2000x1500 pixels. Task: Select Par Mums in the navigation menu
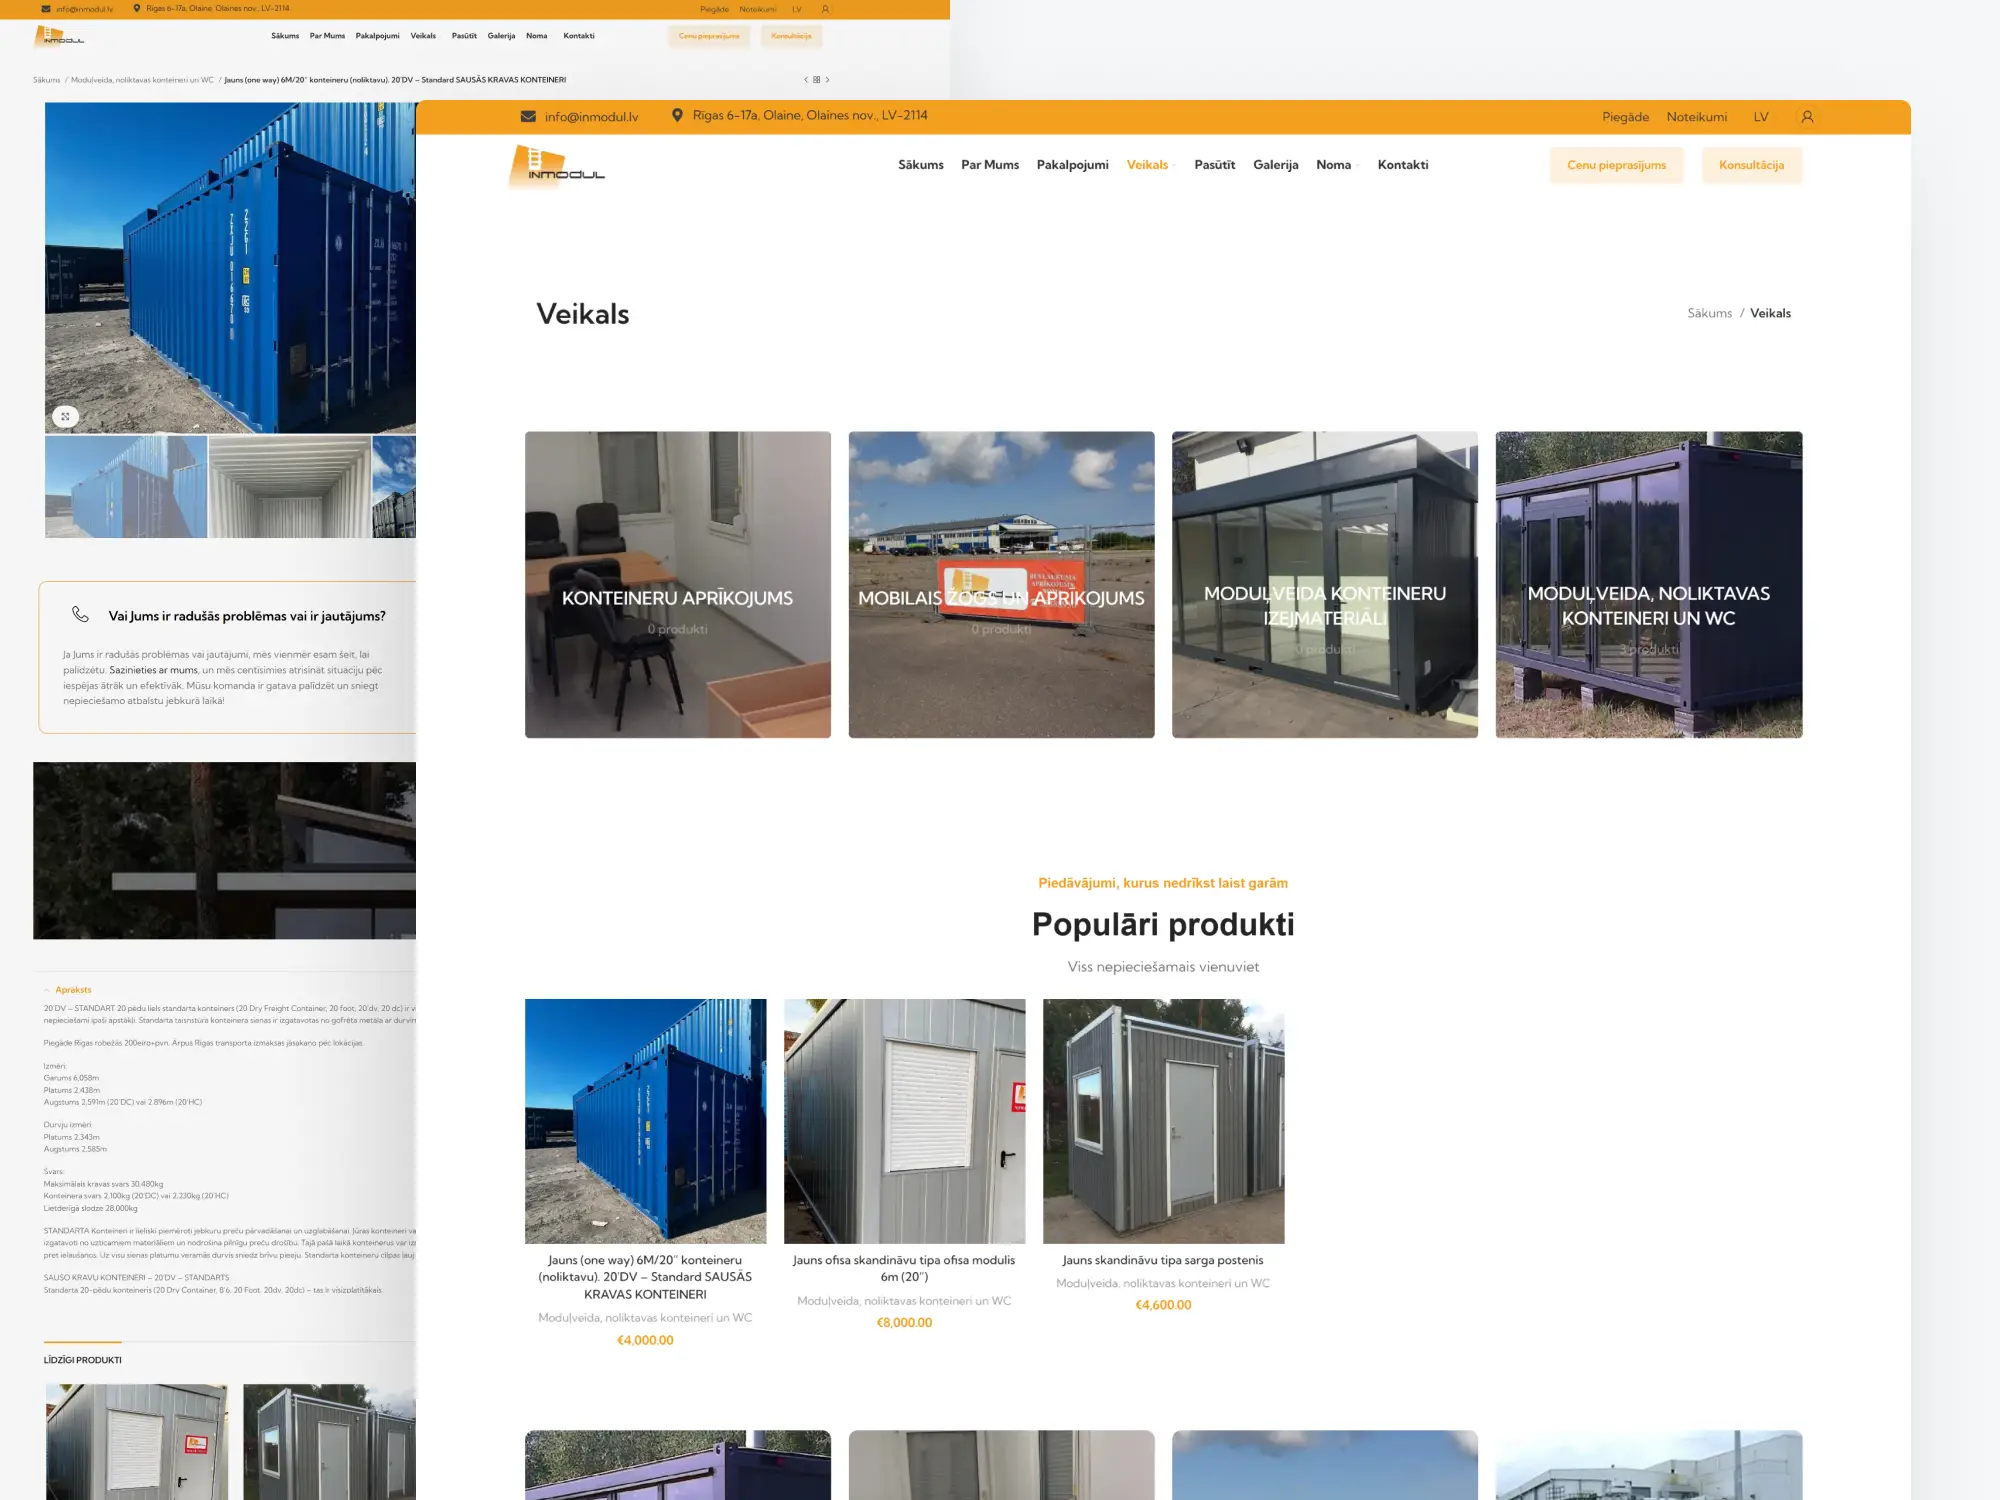pyautogui.click(x=990, y=165)
